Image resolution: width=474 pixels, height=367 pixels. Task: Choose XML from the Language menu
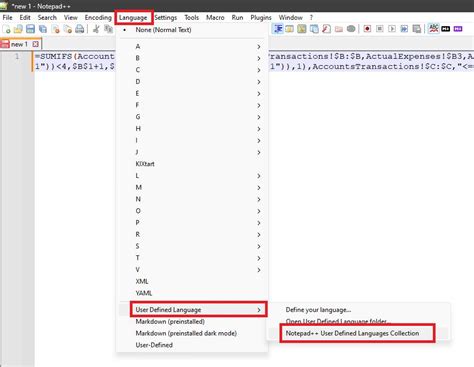click(x=192, y=281)
